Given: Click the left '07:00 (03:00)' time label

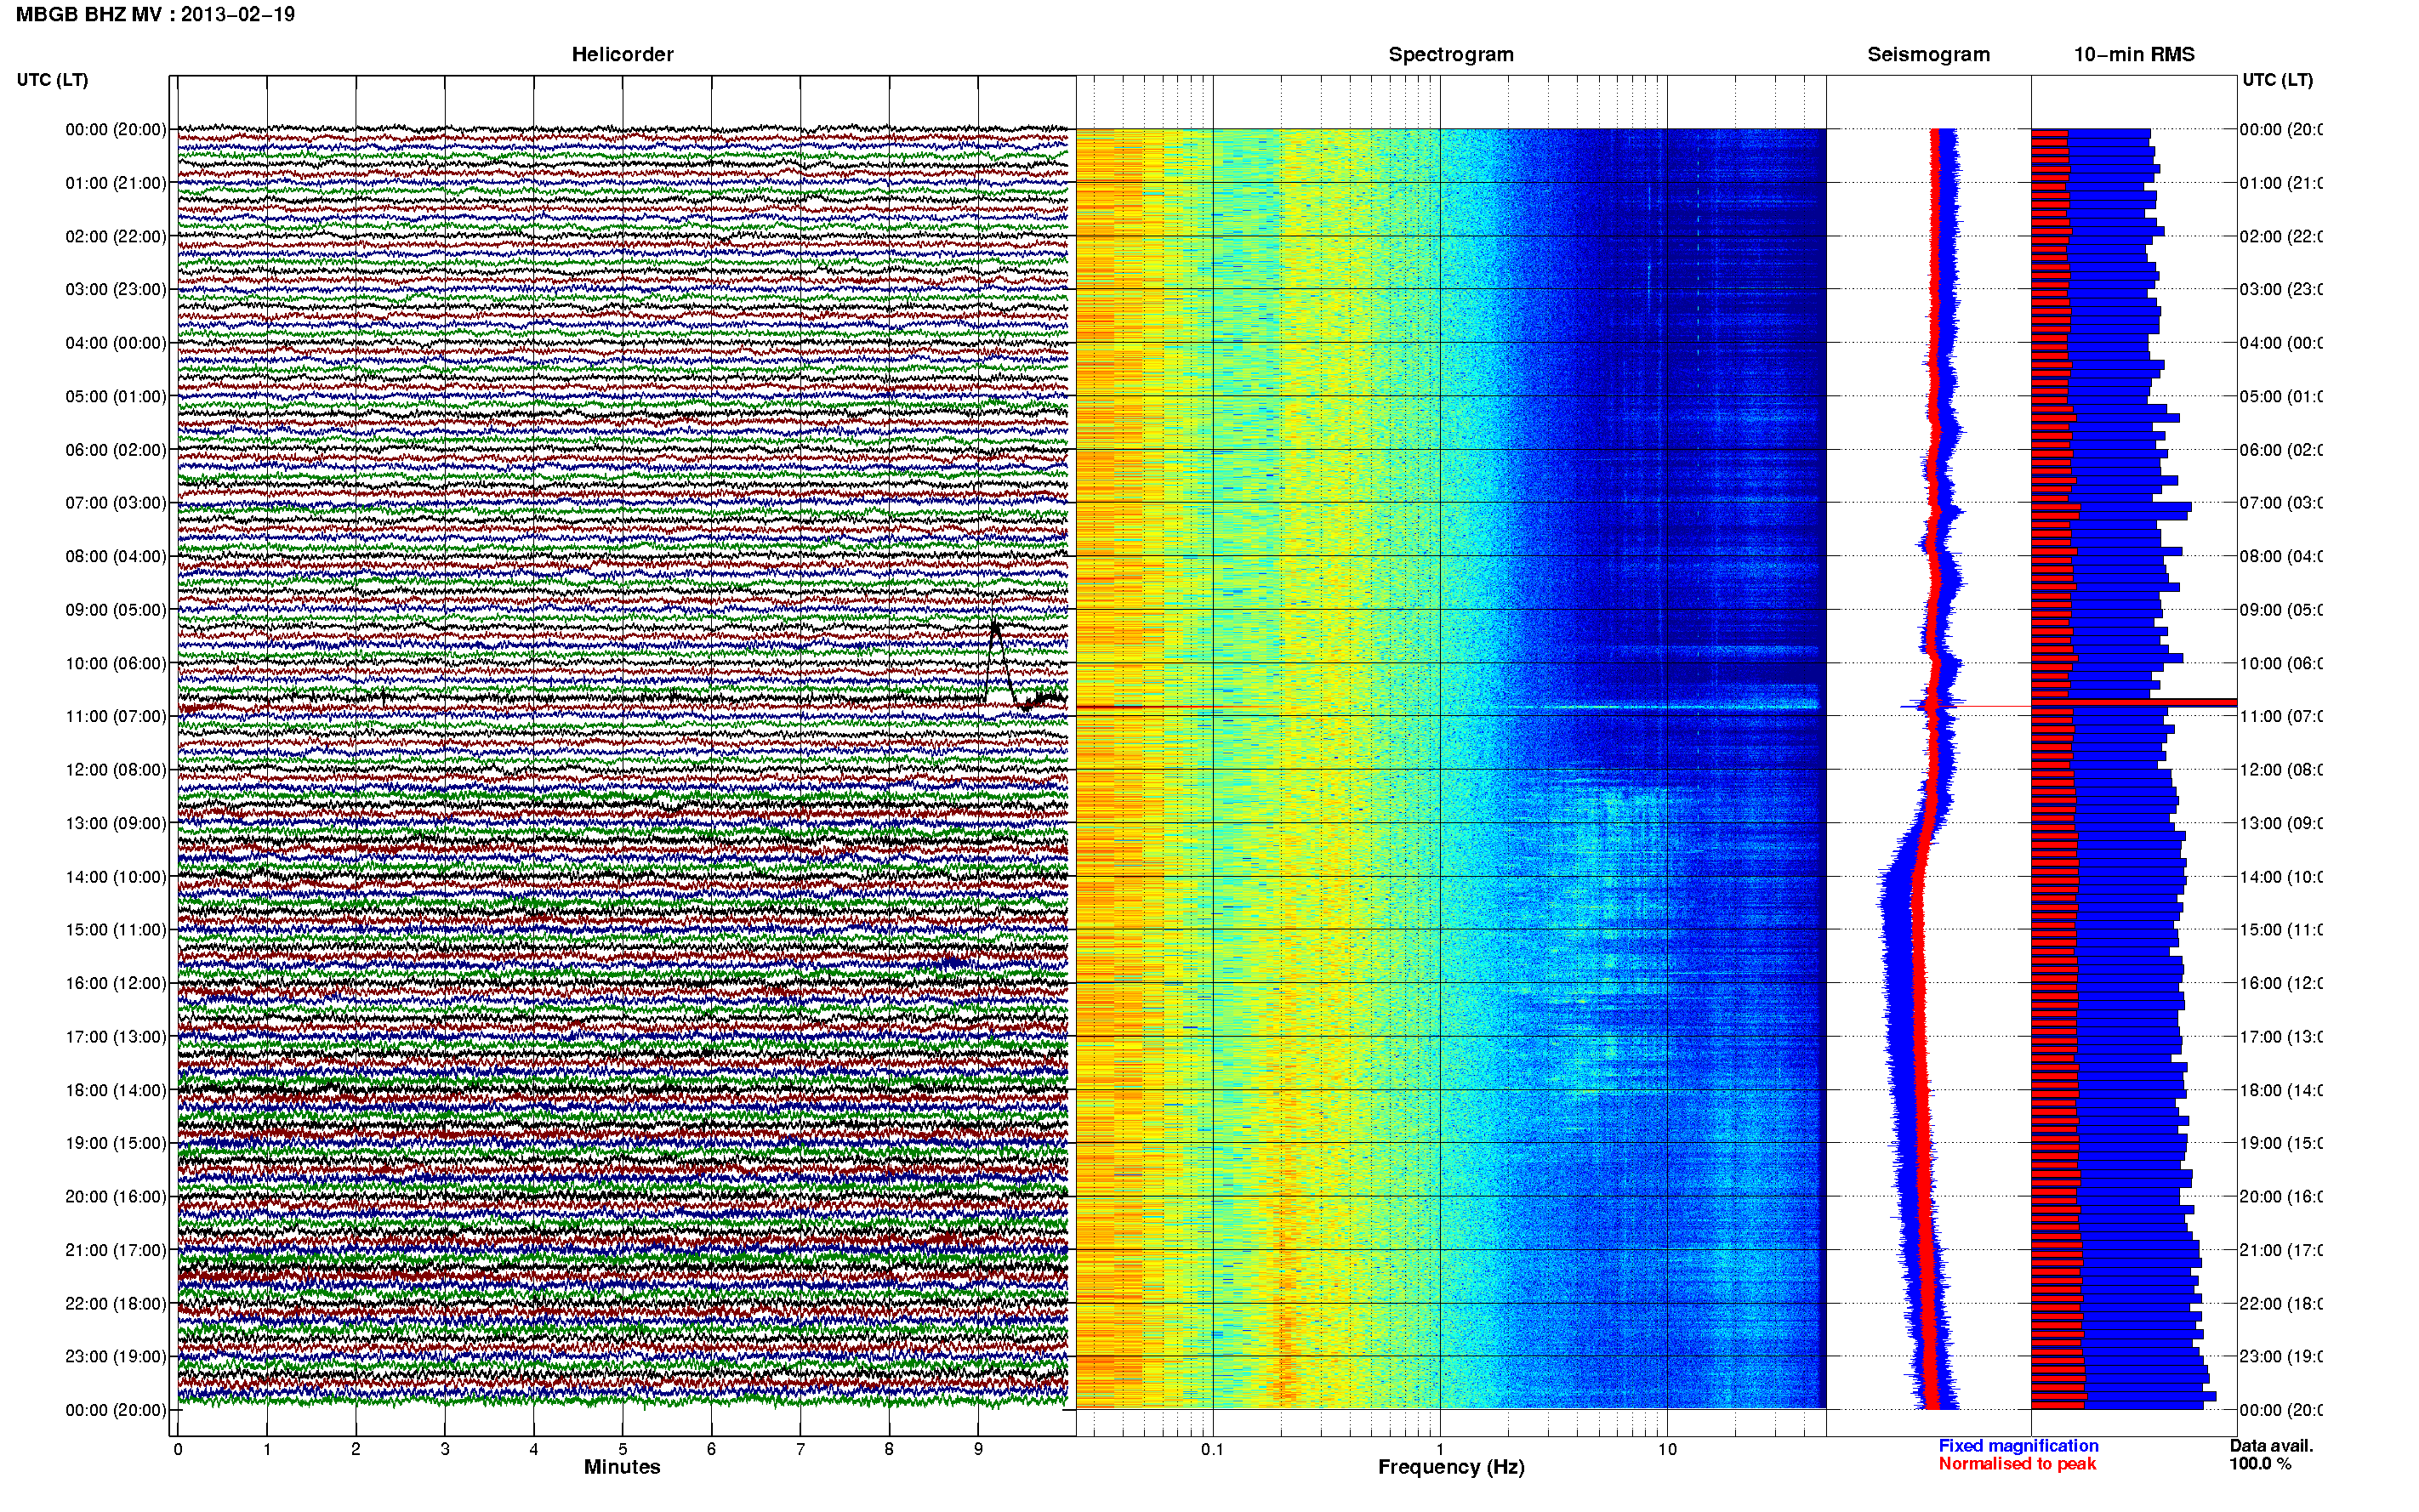Looking at the screenshot, I should point(116,503).
